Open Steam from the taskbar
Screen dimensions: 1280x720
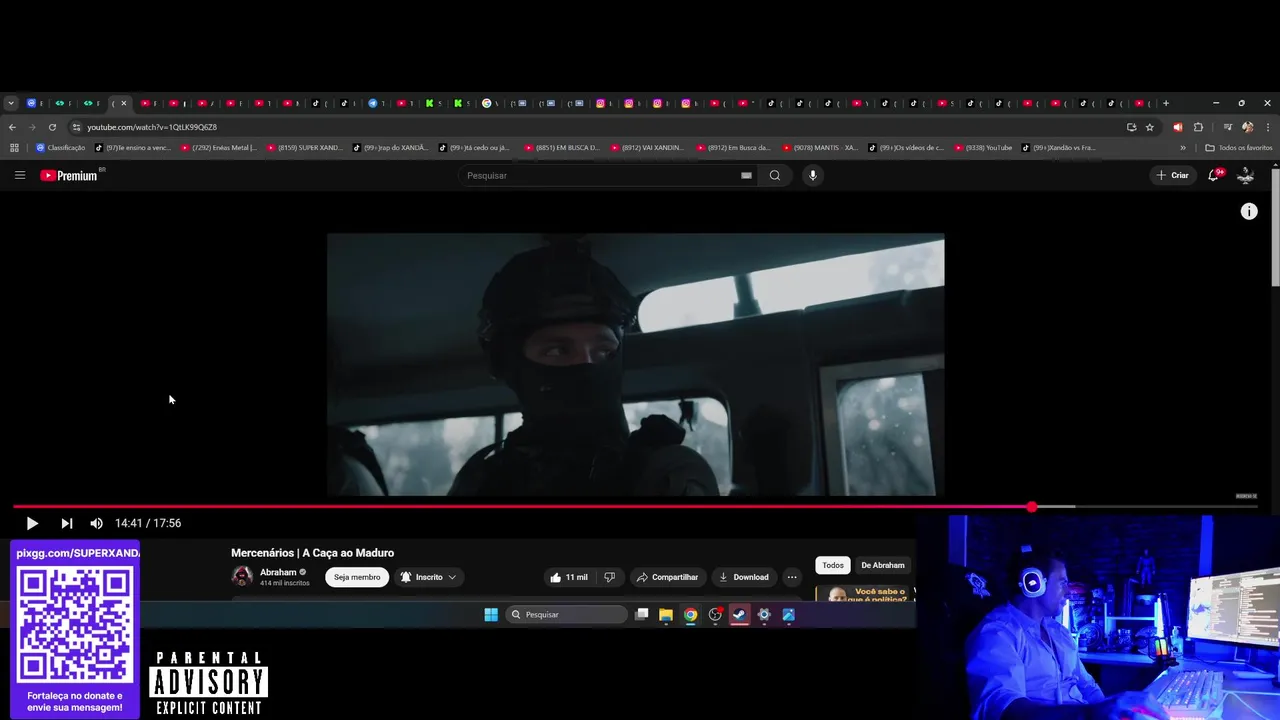739,614
